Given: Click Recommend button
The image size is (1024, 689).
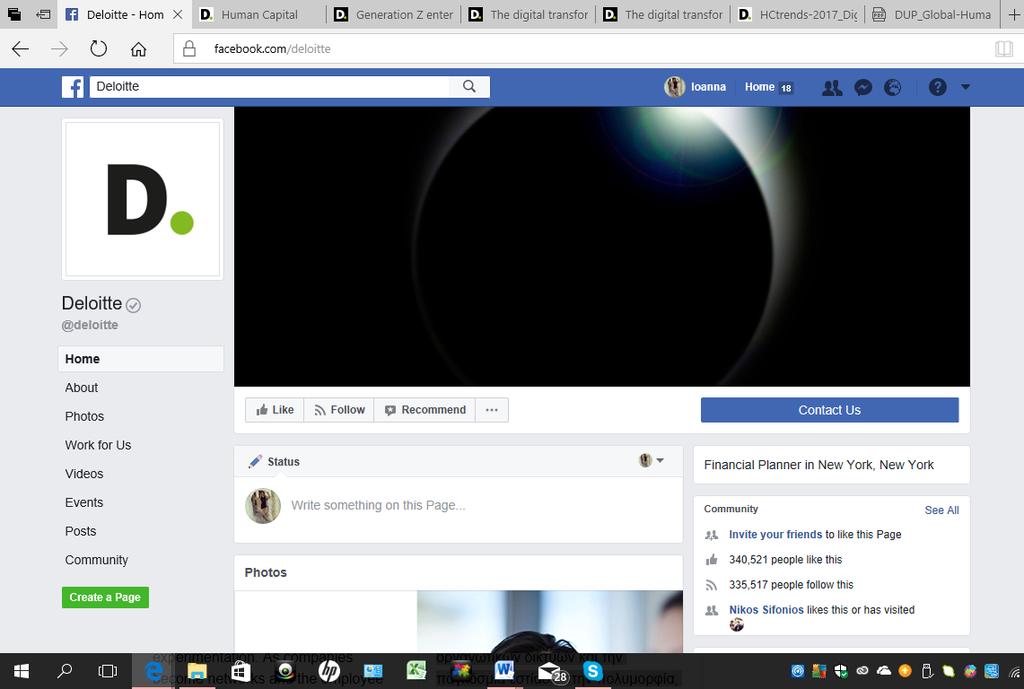Looking at the screenshot, I should click(x=424, y=409).
